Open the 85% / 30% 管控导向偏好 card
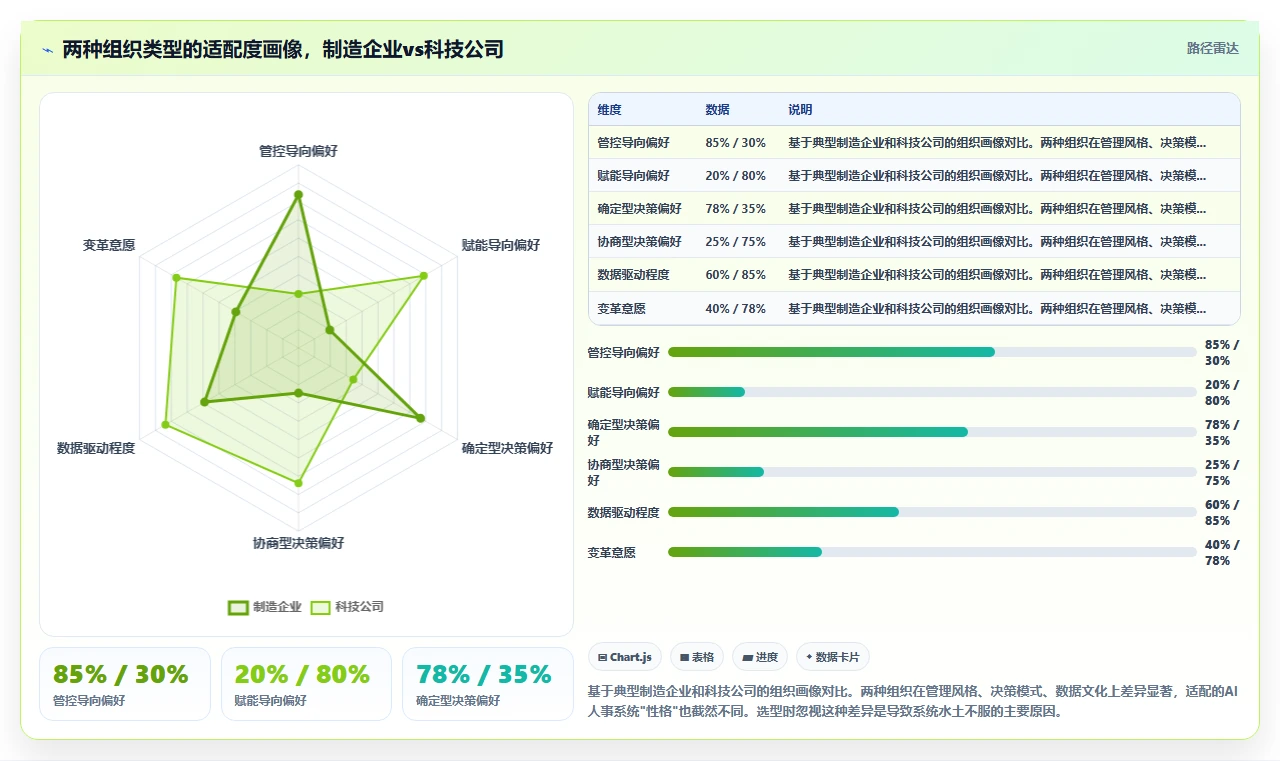The width and height of the screenshot is (1280, 761). (x=125, y=684)
